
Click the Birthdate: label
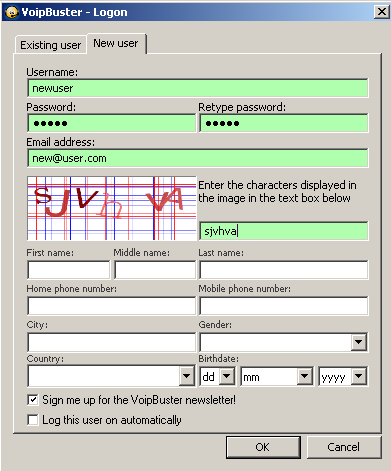pos(219,359)
